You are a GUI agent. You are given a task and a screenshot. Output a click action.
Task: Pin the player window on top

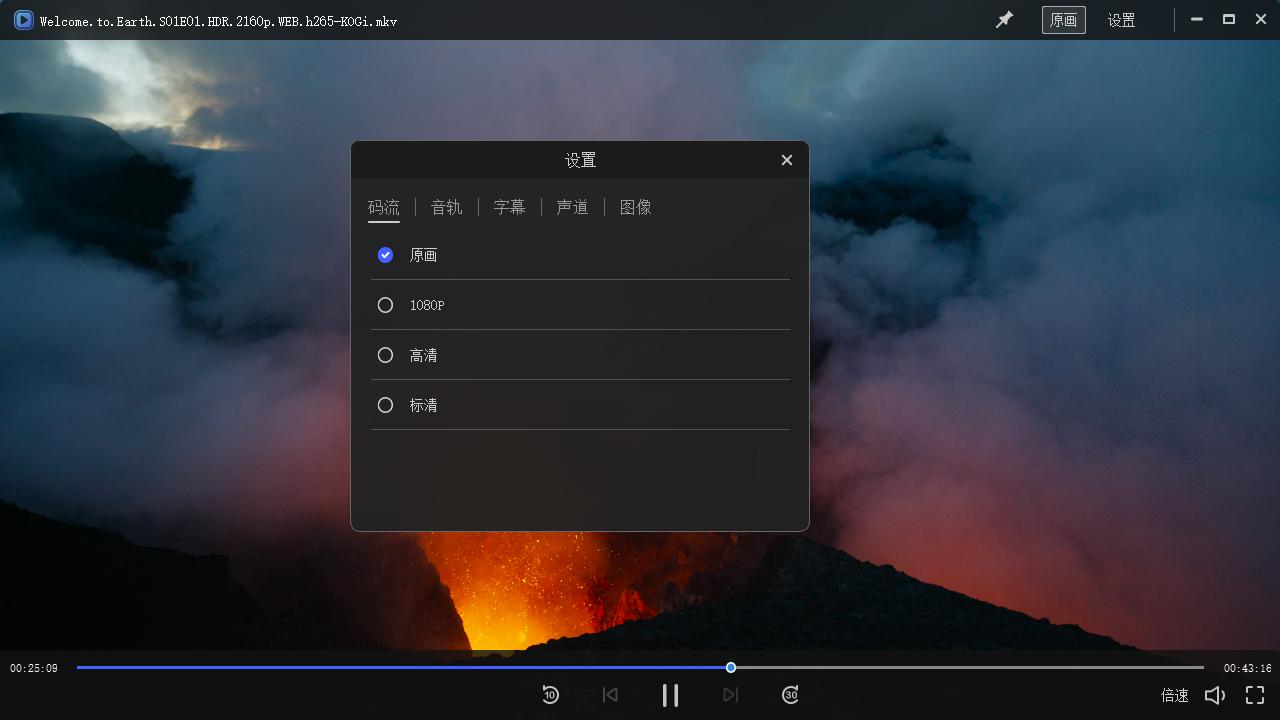(1004, 19)
